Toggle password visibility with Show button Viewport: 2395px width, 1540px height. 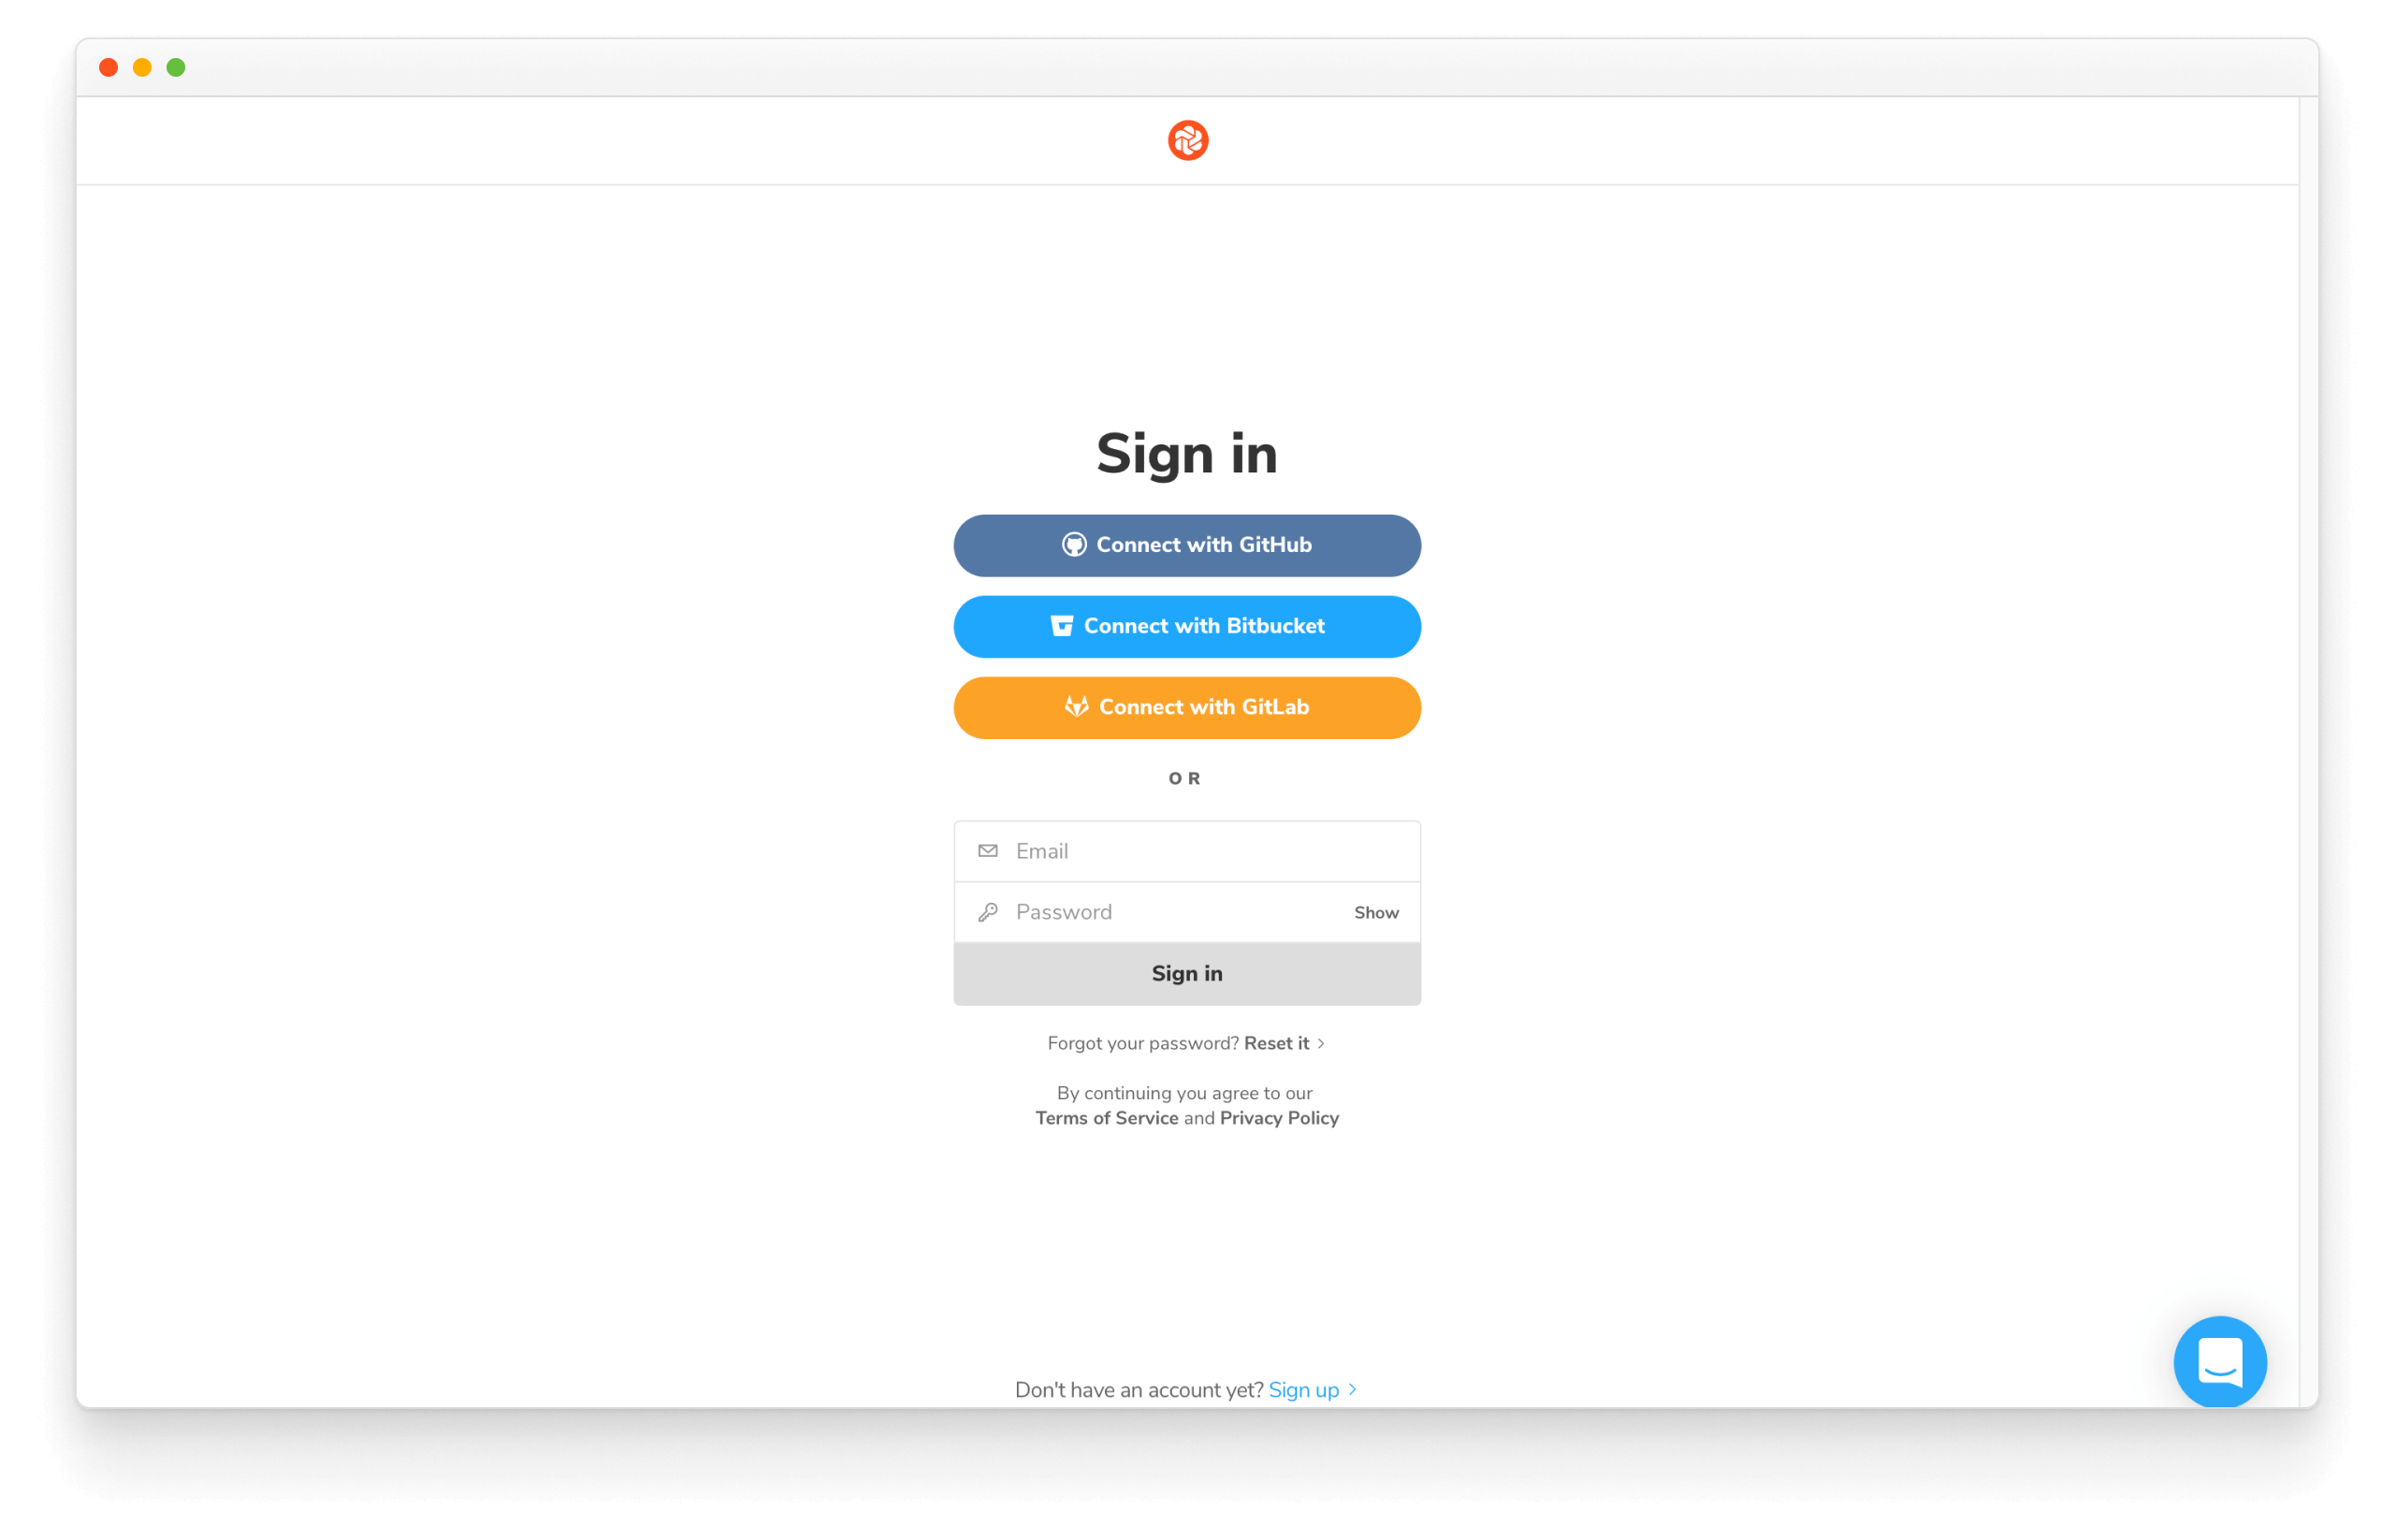1377,911
